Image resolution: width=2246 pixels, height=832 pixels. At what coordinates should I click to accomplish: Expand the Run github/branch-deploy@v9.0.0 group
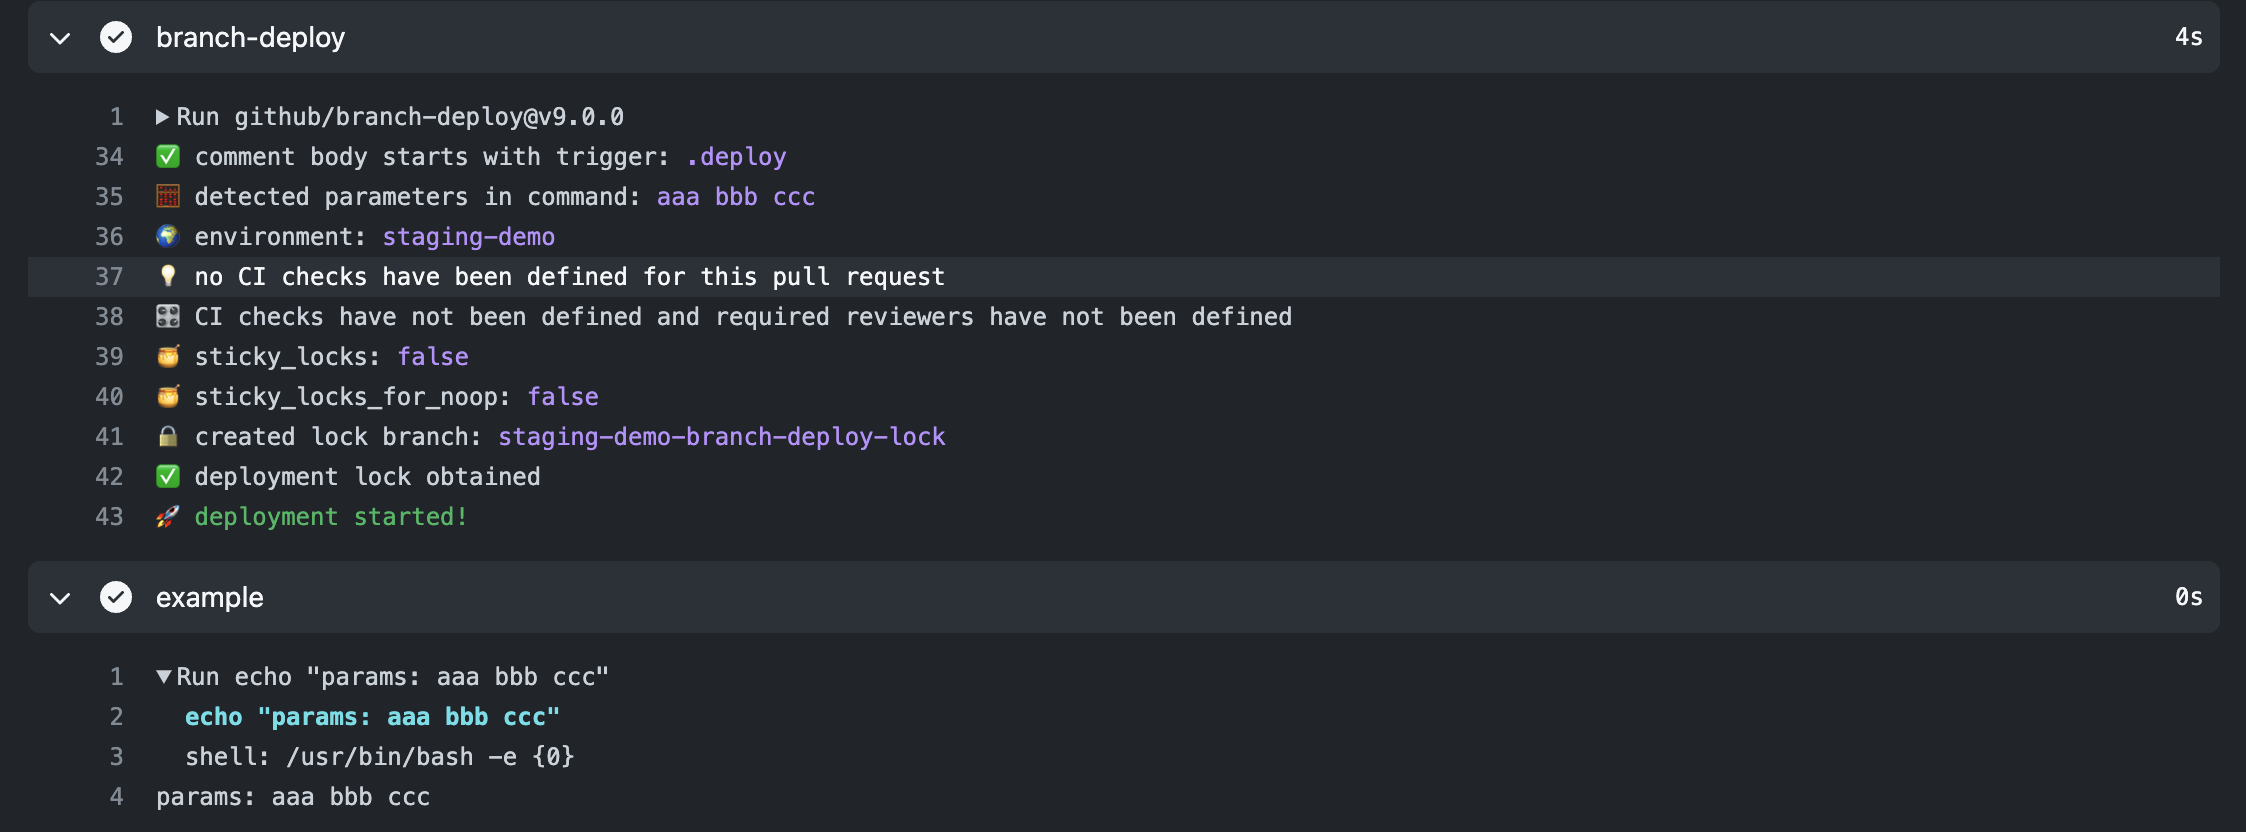162,116
